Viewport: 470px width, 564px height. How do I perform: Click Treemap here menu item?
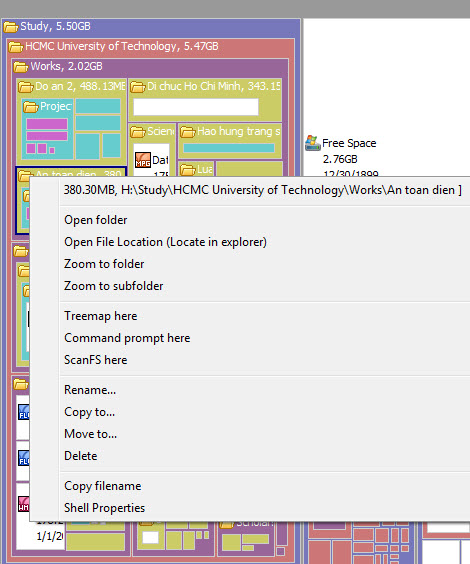pos(101,316)
